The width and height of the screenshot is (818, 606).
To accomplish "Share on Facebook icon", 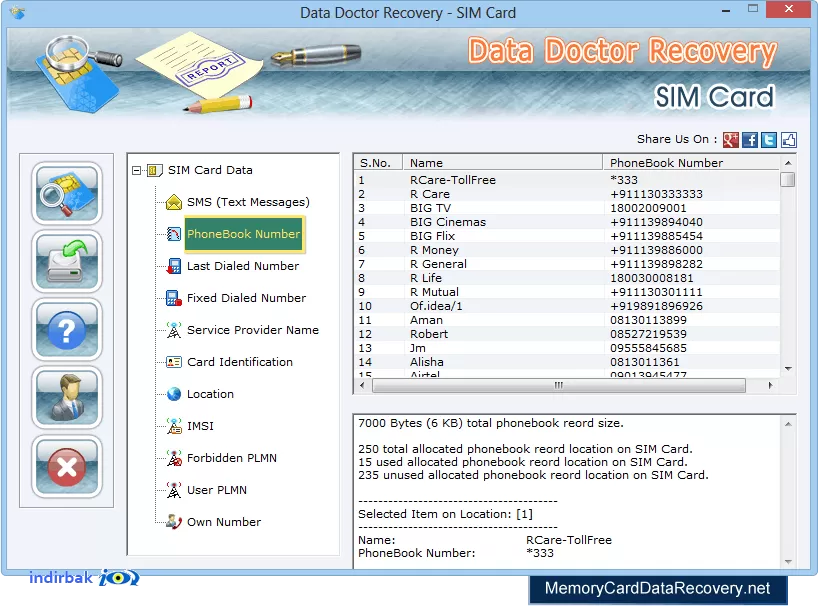I will (750, 139).
